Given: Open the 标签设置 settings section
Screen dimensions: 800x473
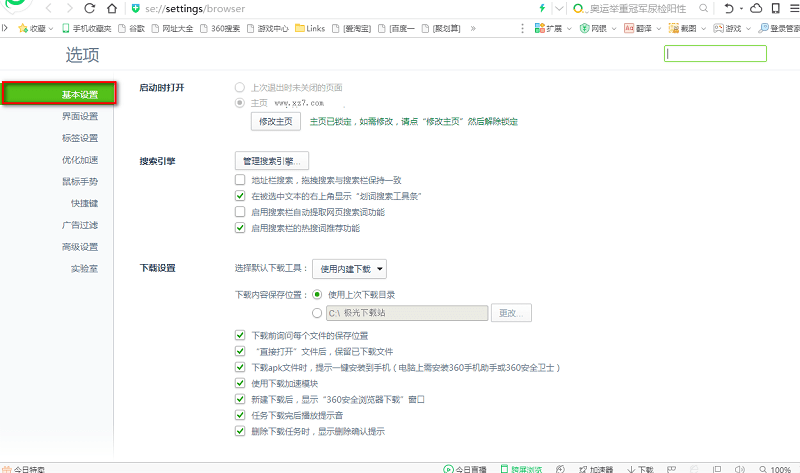Looking at the screenshot, I should click(80, 138).
